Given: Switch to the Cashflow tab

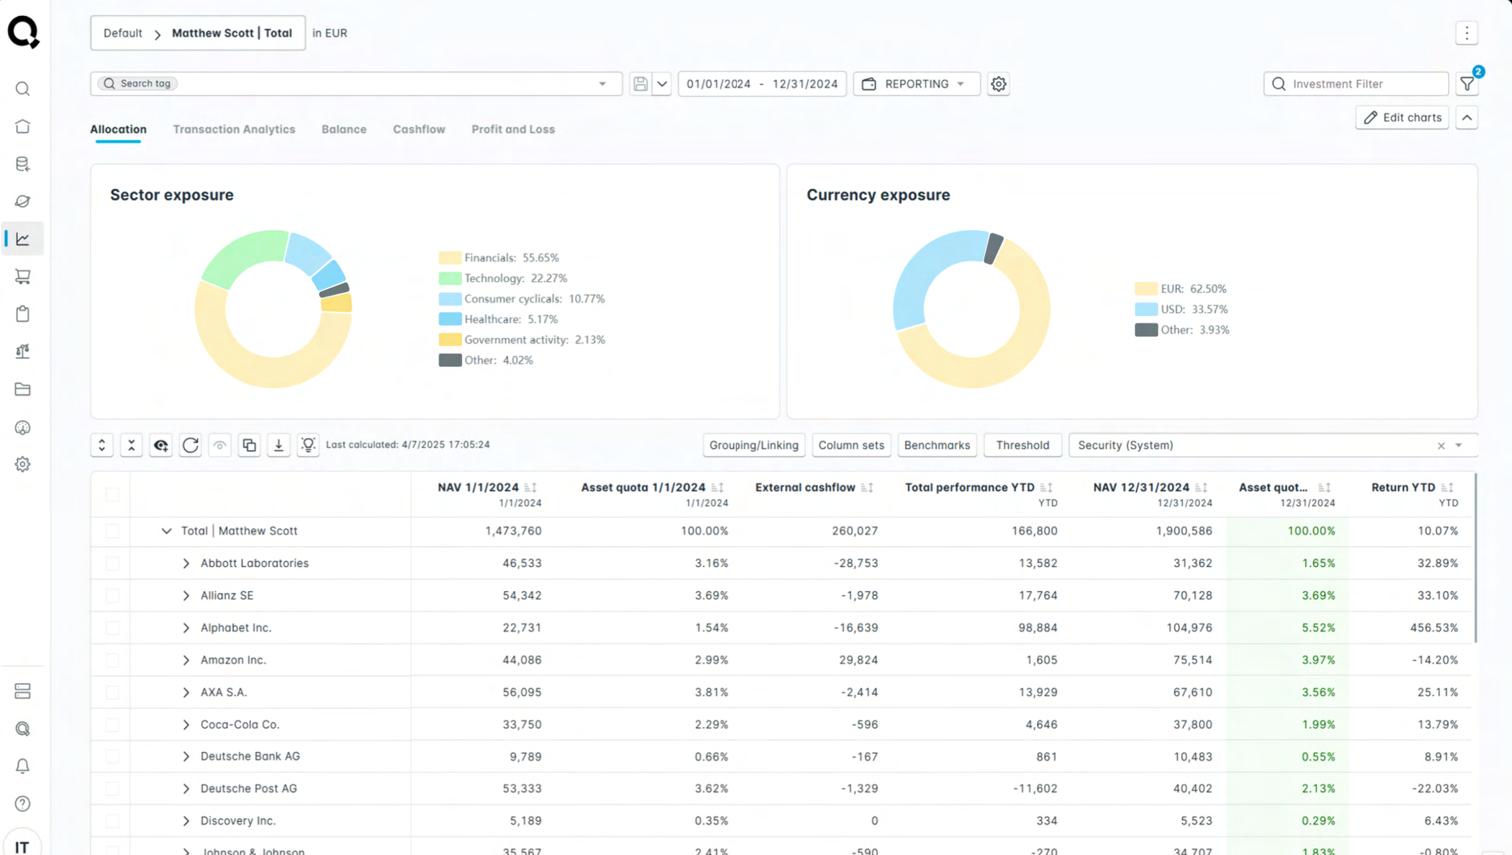Looking at the screenshot, I should 419,129.
